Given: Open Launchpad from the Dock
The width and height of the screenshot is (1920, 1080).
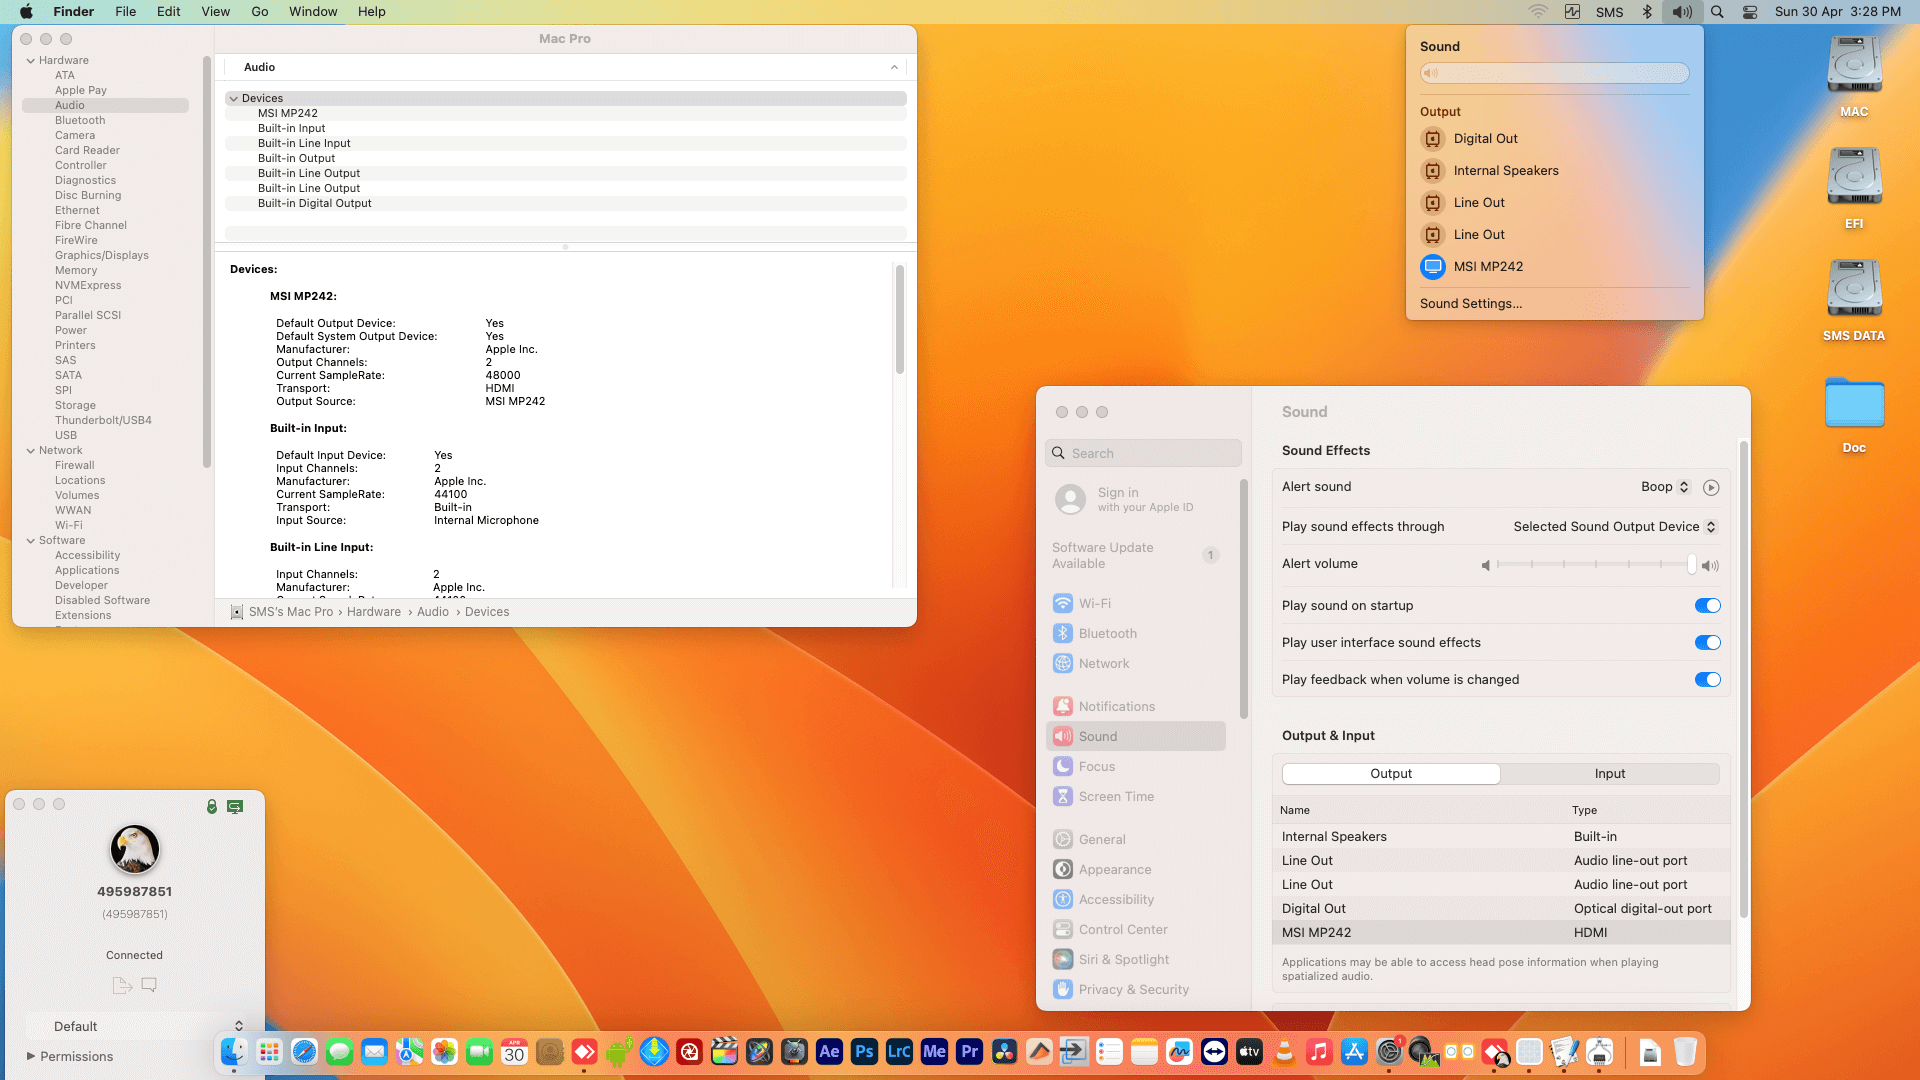Looking at the screenshot, I should 269,1052.
